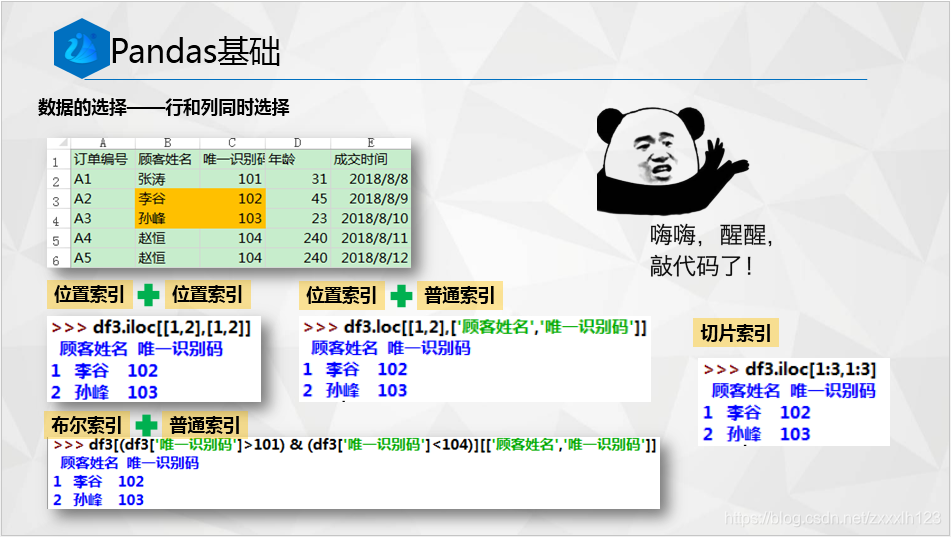
Task: Click the 普通索引 label above the df3.loc code
Action: coord(460,296)
